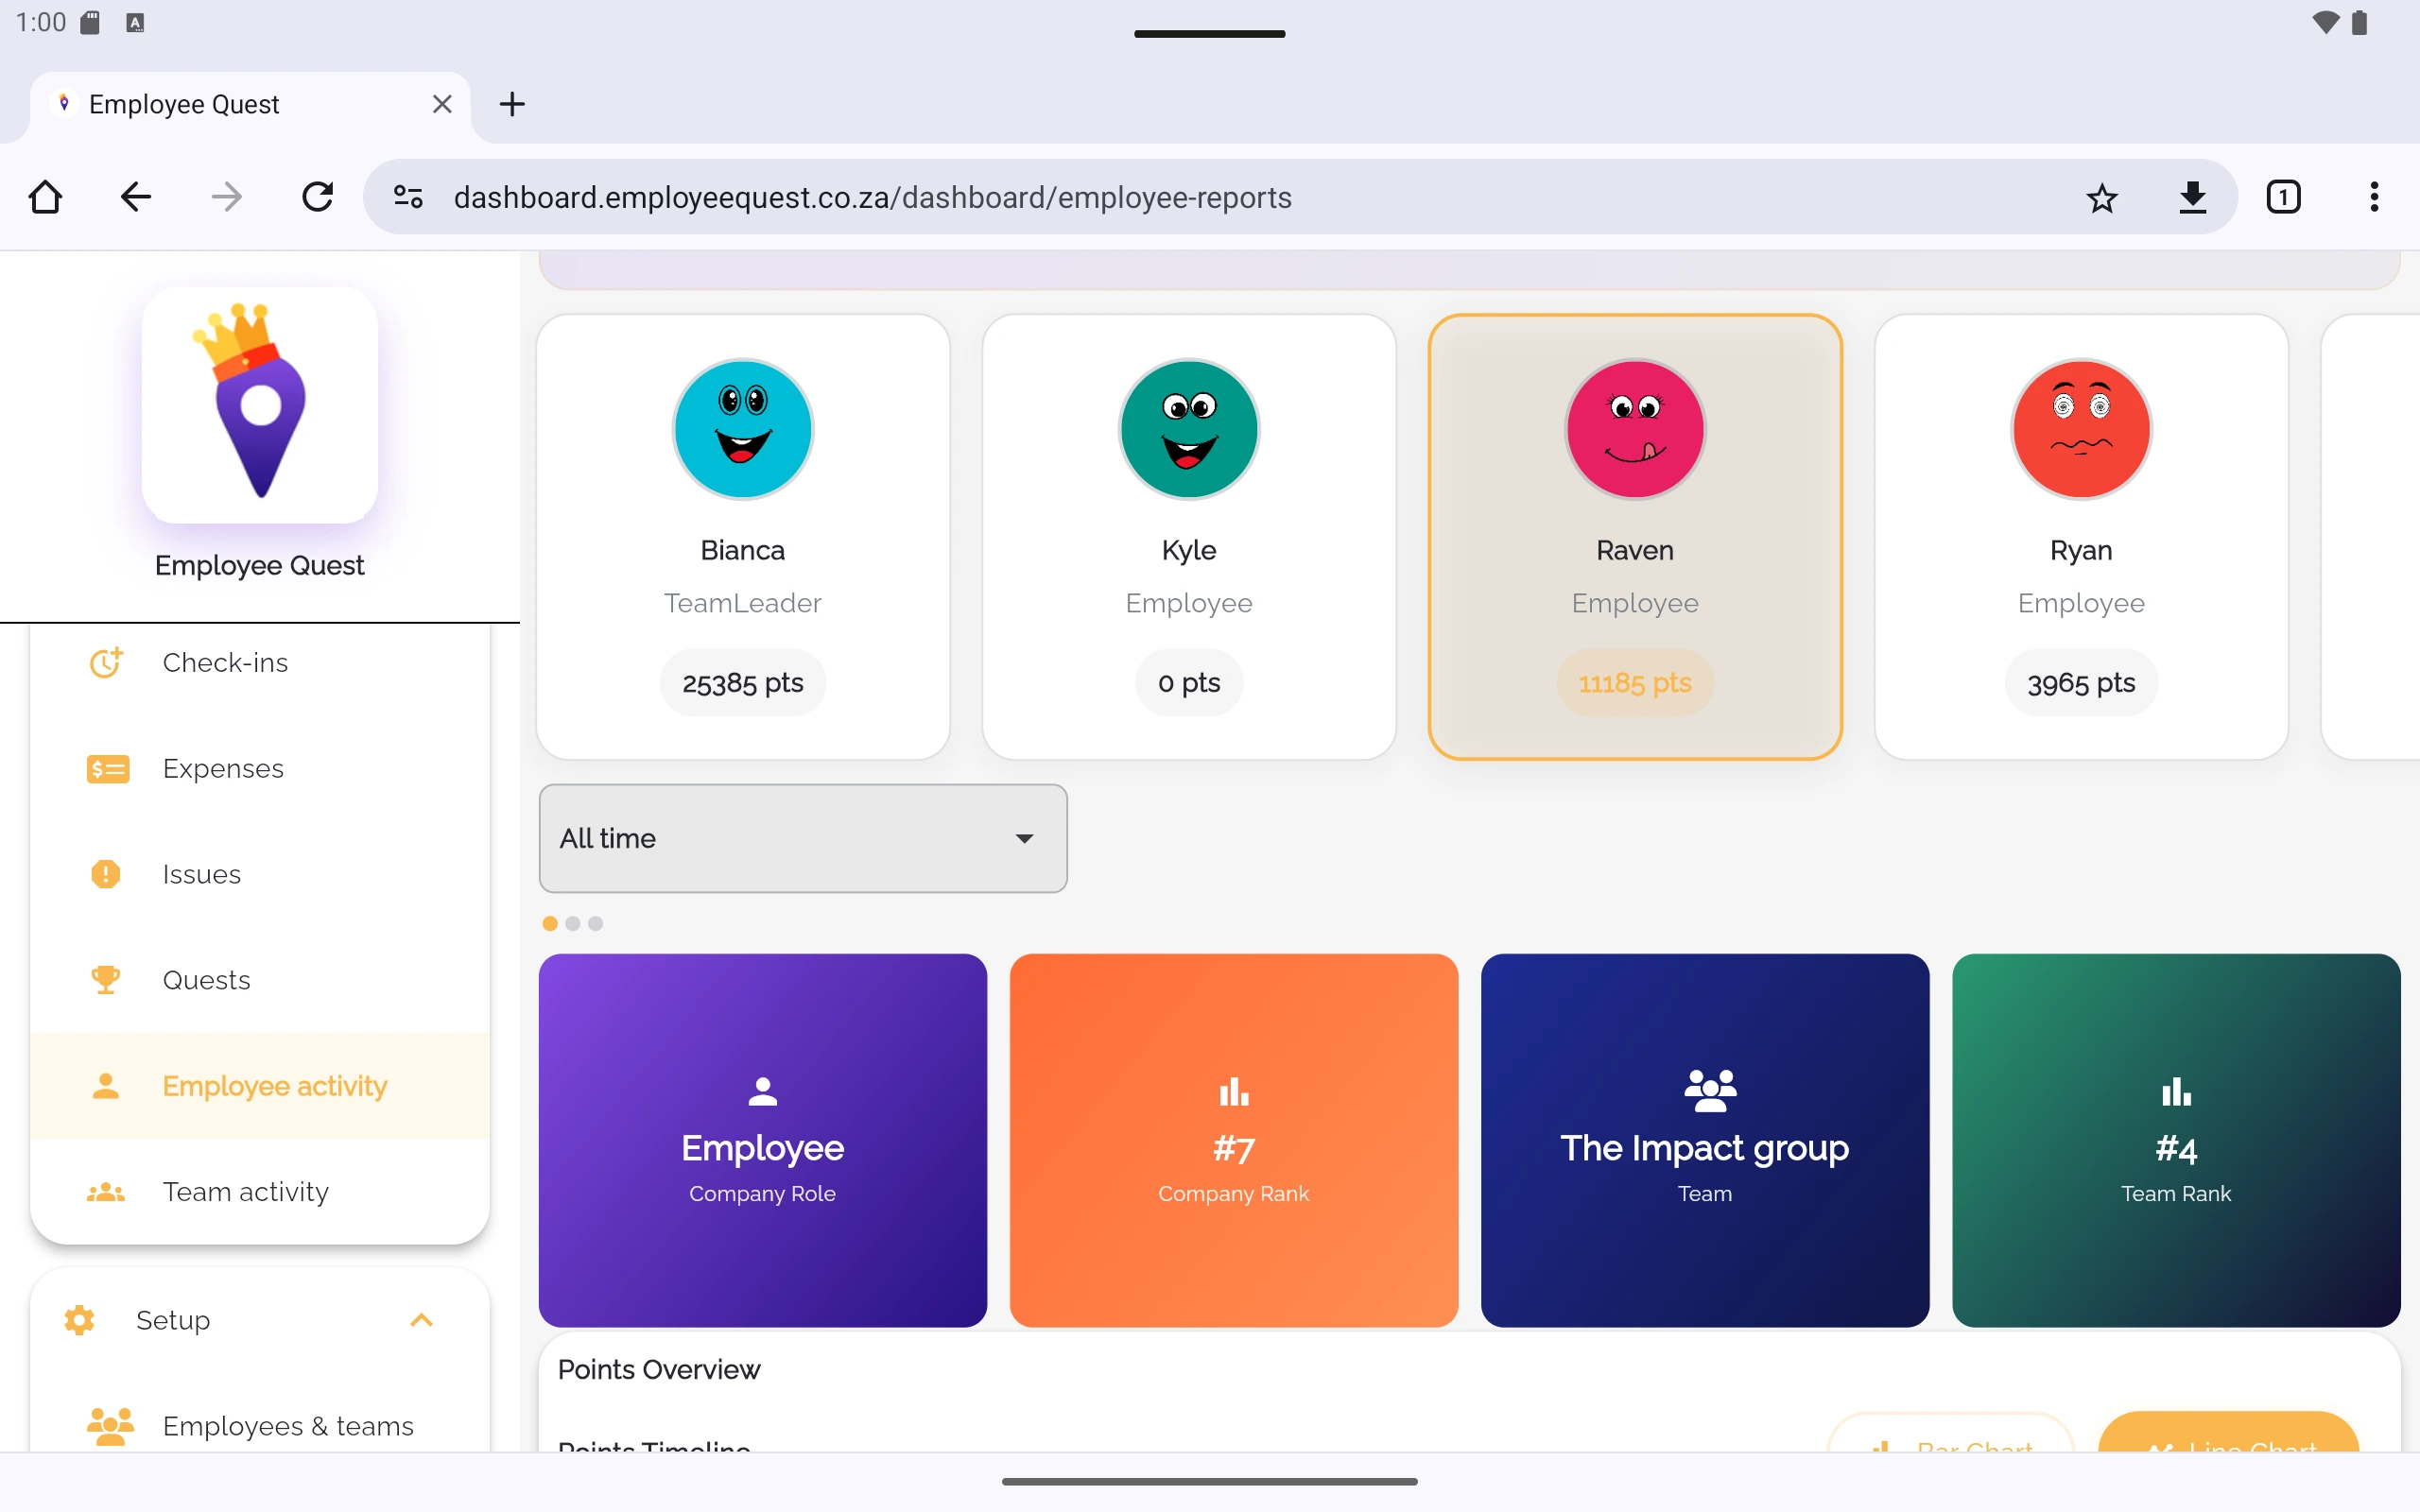Open the All time filter dropdown
The width and height of the screenshot is (2420, 1512).
tap(801, 838)
